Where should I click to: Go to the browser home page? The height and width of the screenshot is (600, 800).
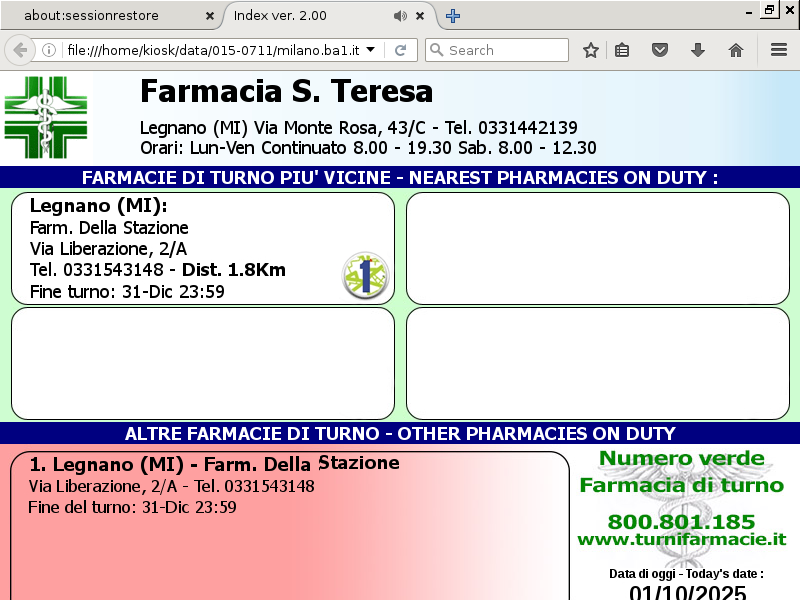coord(736,50)
